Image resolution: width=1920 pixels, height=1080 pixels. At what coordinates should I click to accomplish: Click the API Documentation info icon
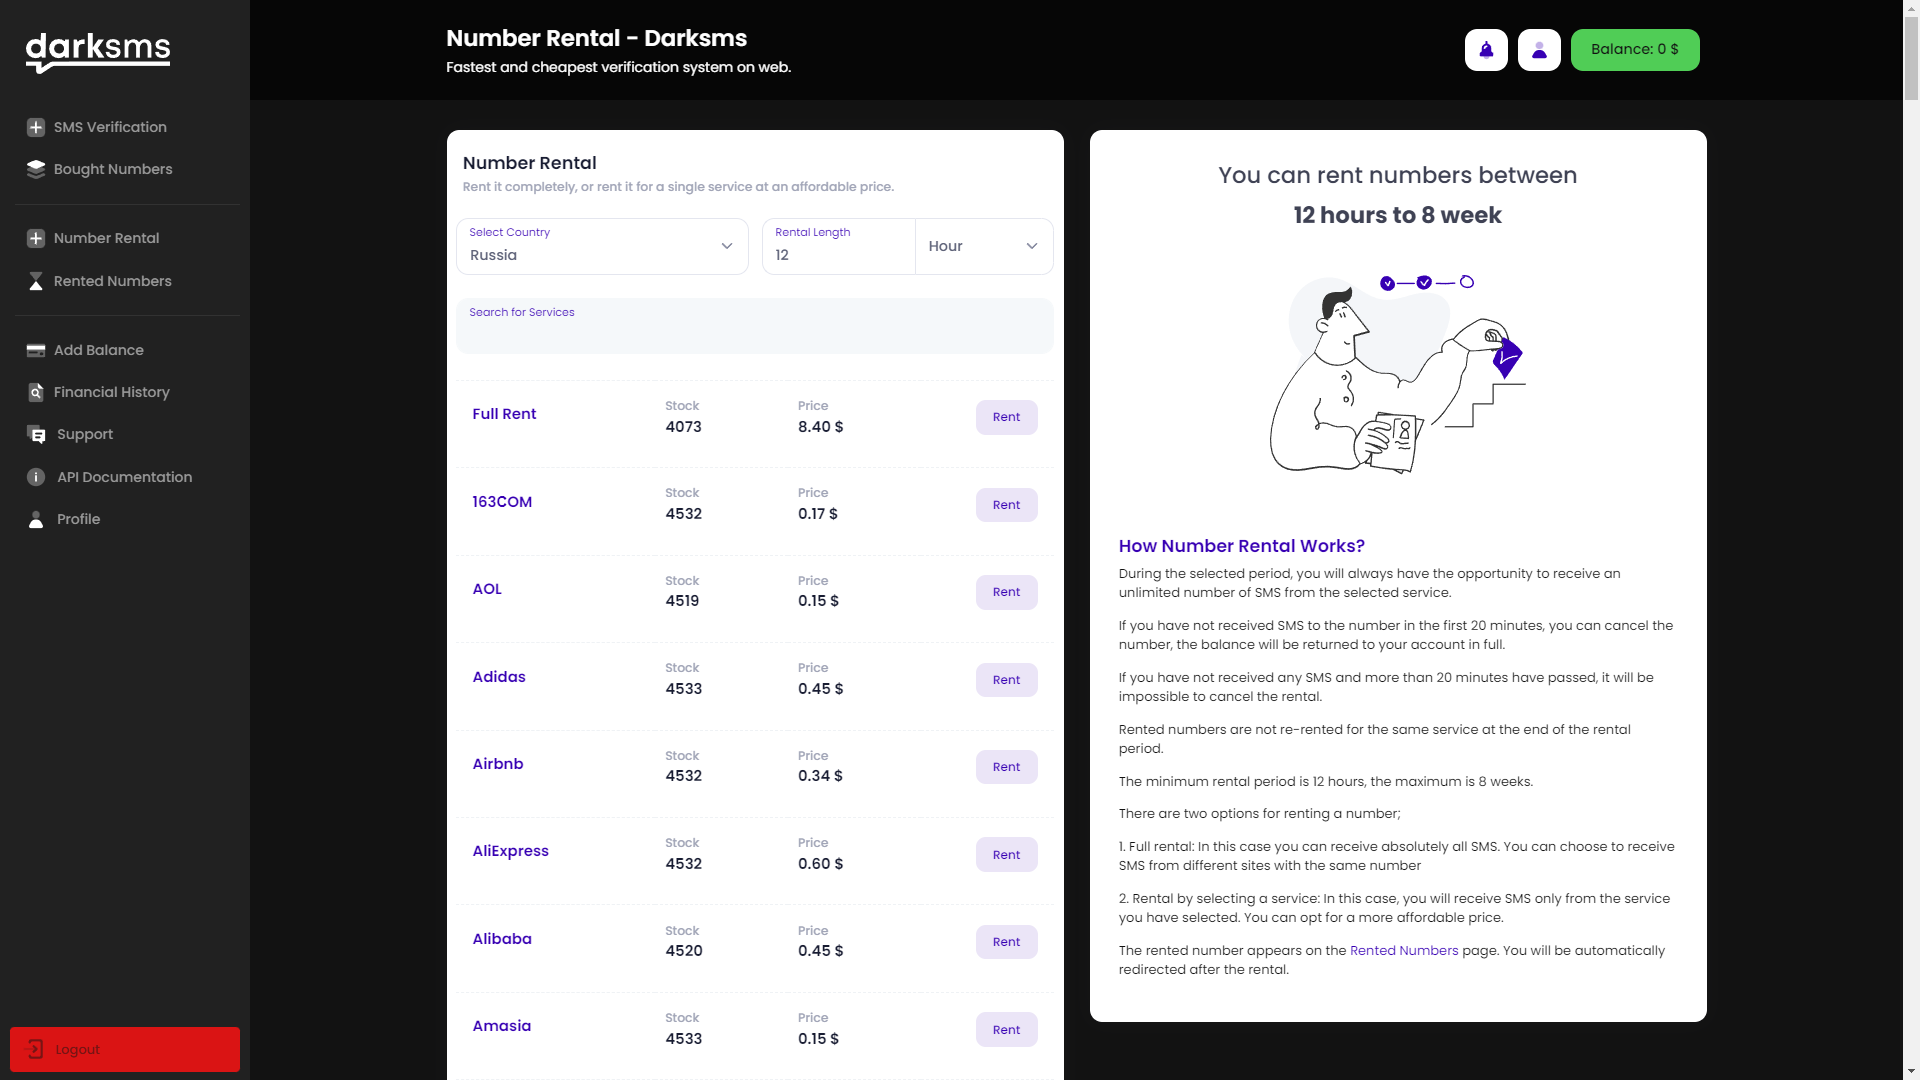pyautogui.click(x=36, y=477)
